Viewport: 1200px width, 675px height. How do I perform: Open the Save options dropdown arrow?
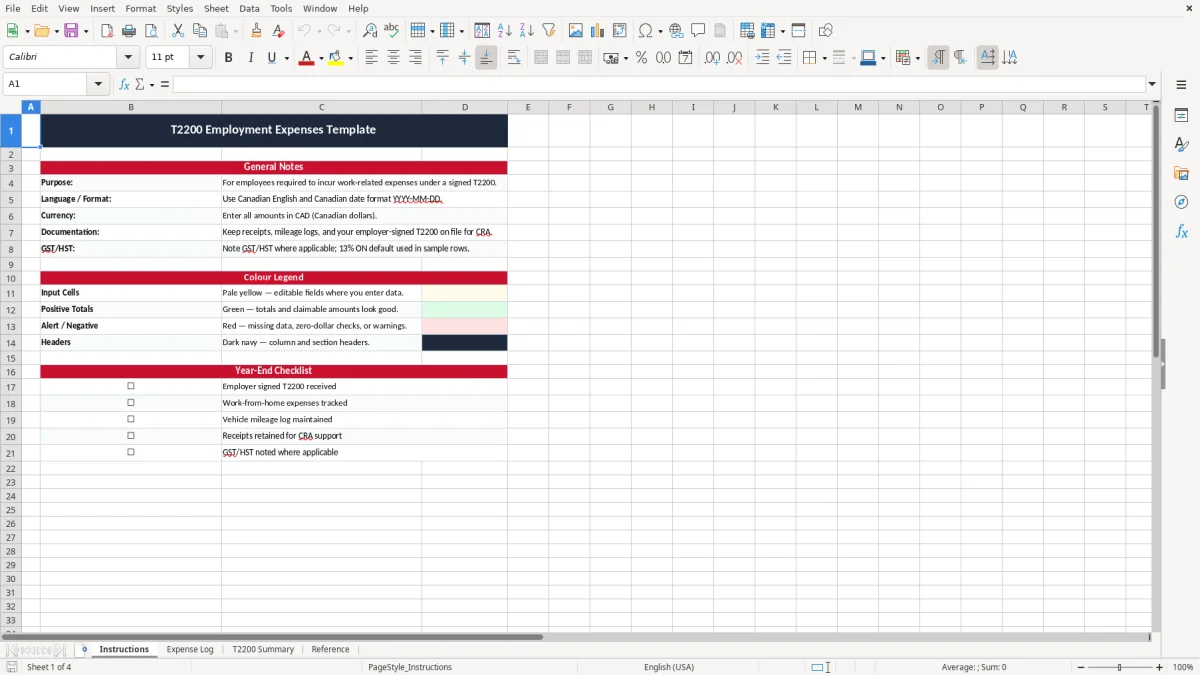[x=86, y=31]
